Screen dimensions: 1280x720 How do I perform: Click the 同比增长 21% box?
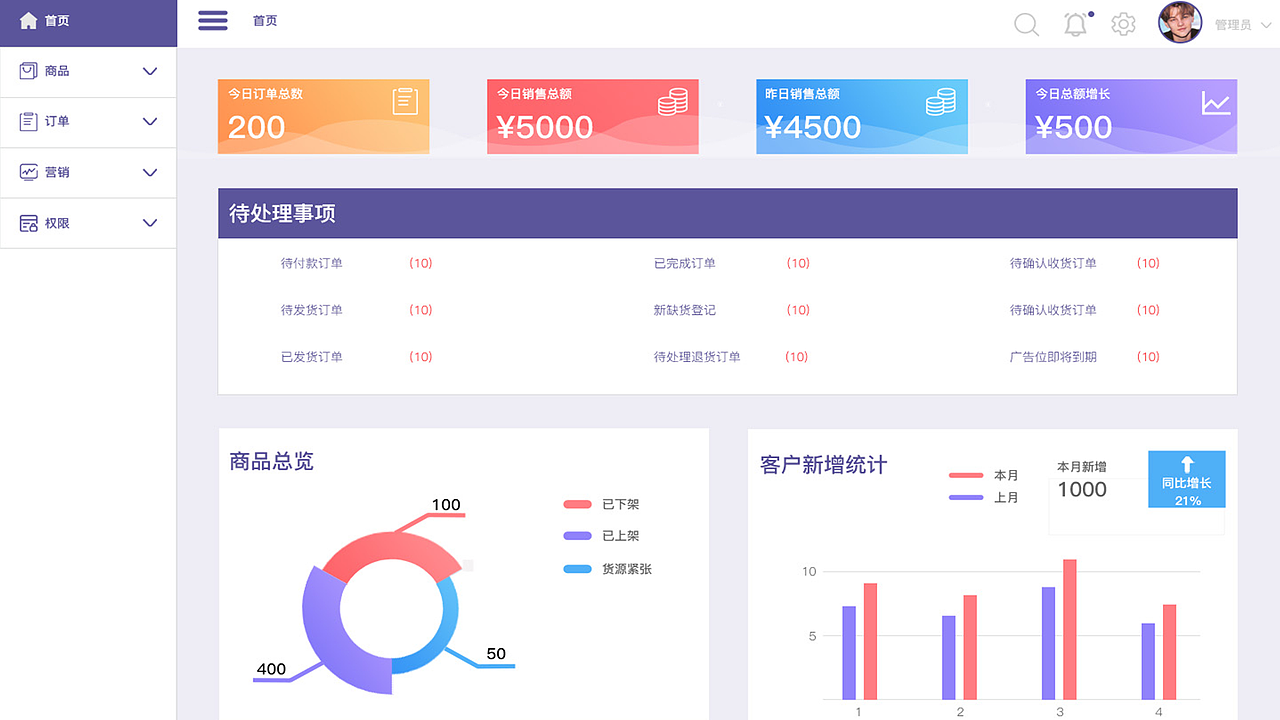(x=1186, y=479)
